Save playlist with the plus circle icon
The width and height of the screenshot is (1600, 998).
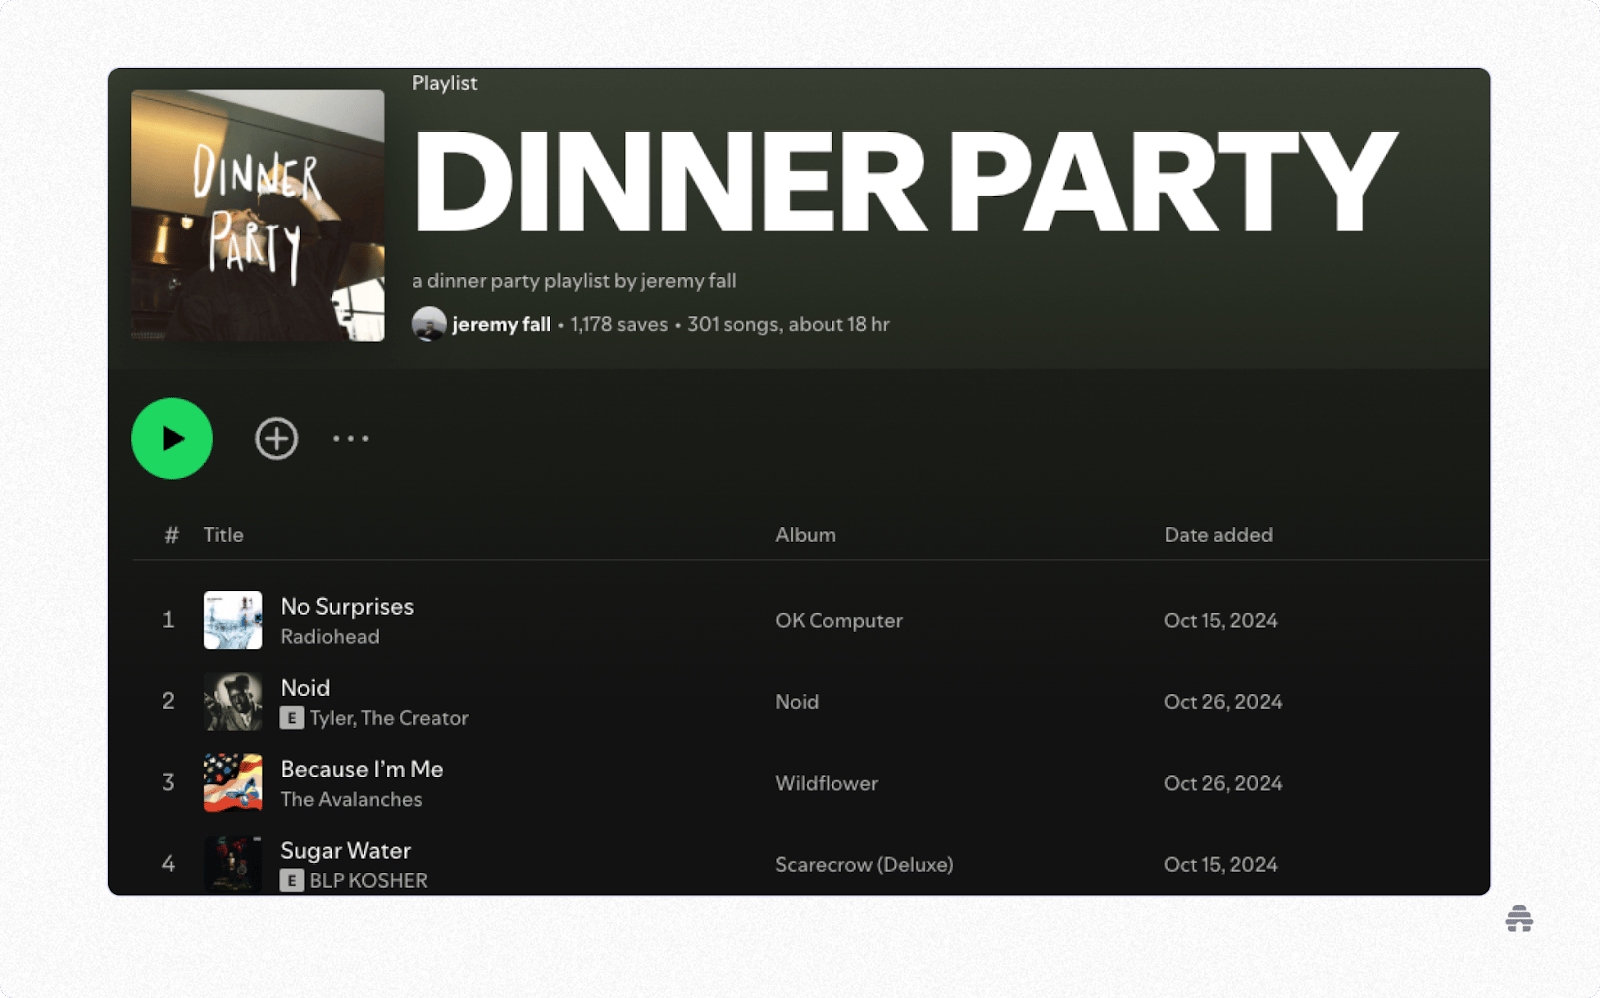[276, 438]
